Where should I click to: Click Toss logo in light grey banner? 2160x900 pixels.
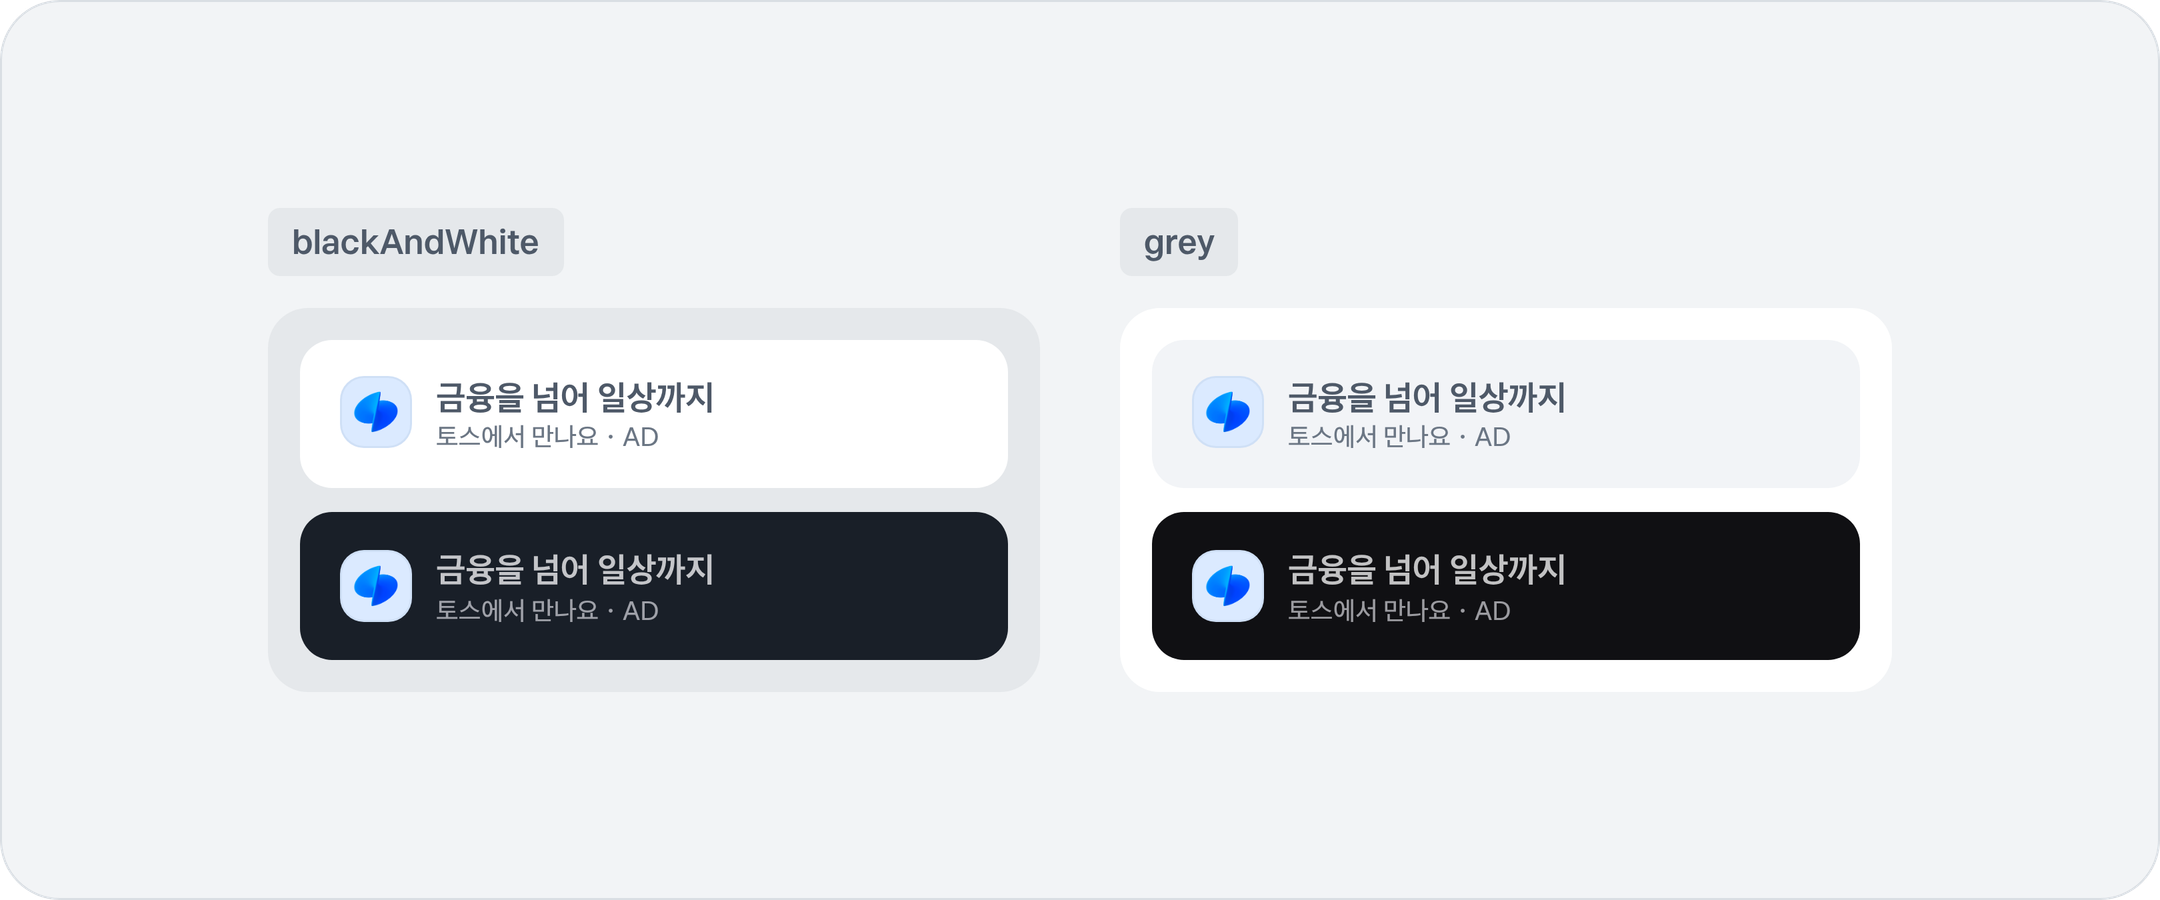point(1228,412)
